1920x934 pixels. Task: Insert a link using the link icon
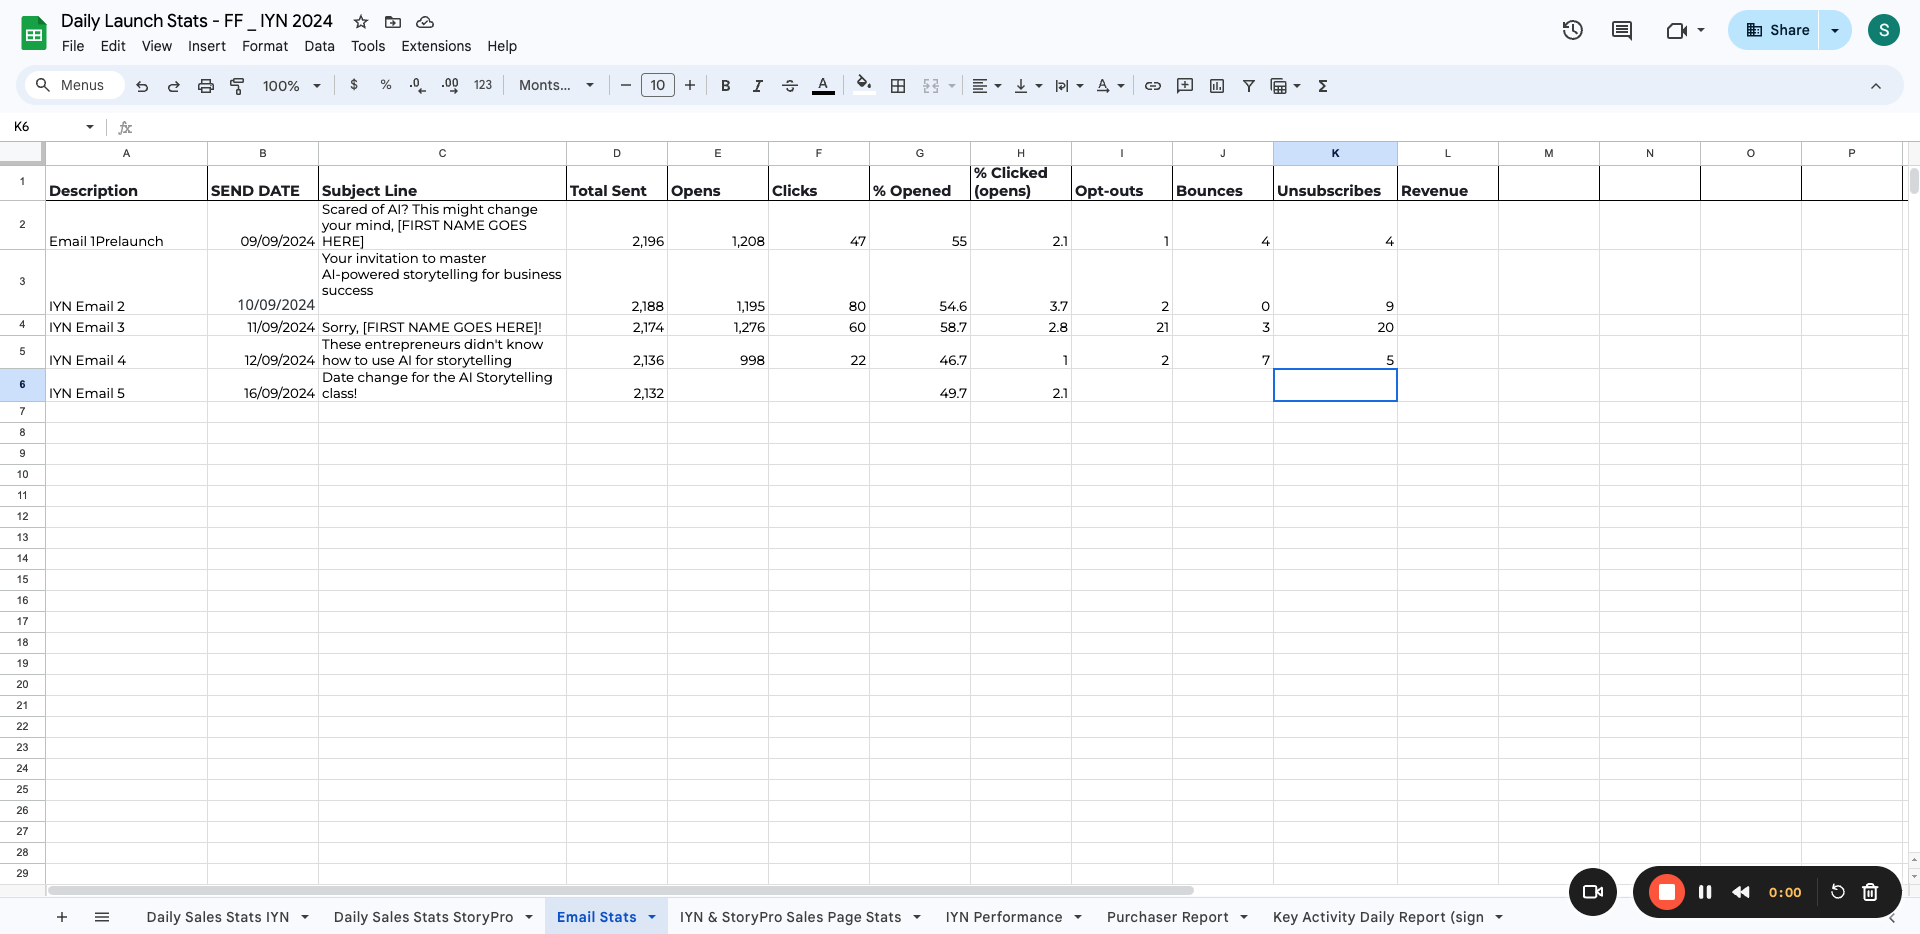coord(1153,86)
